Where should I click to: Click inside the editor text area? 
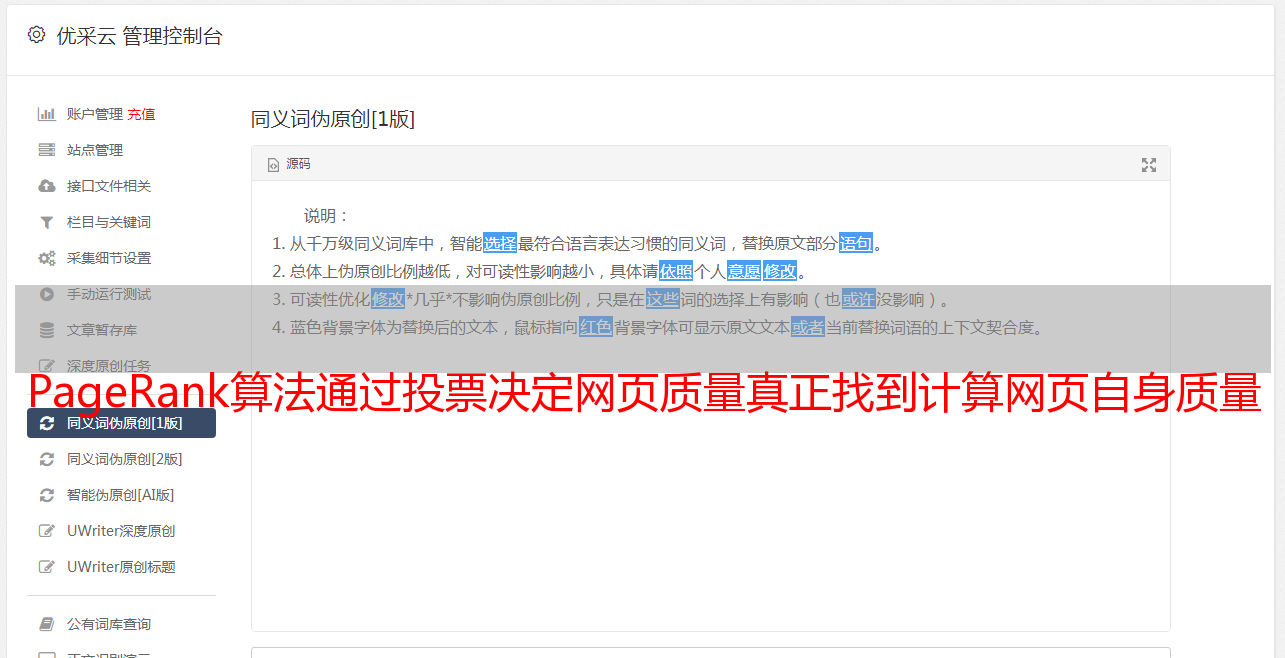[710, 500]
